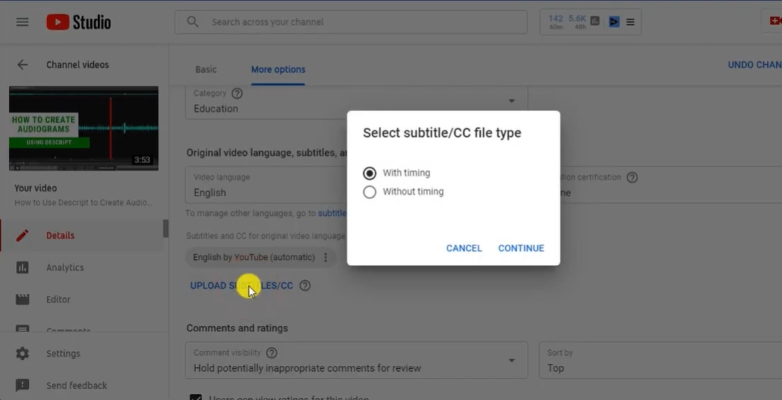Open the Settings gear icon
Screen dimensions: 782x400
point(22,354)
